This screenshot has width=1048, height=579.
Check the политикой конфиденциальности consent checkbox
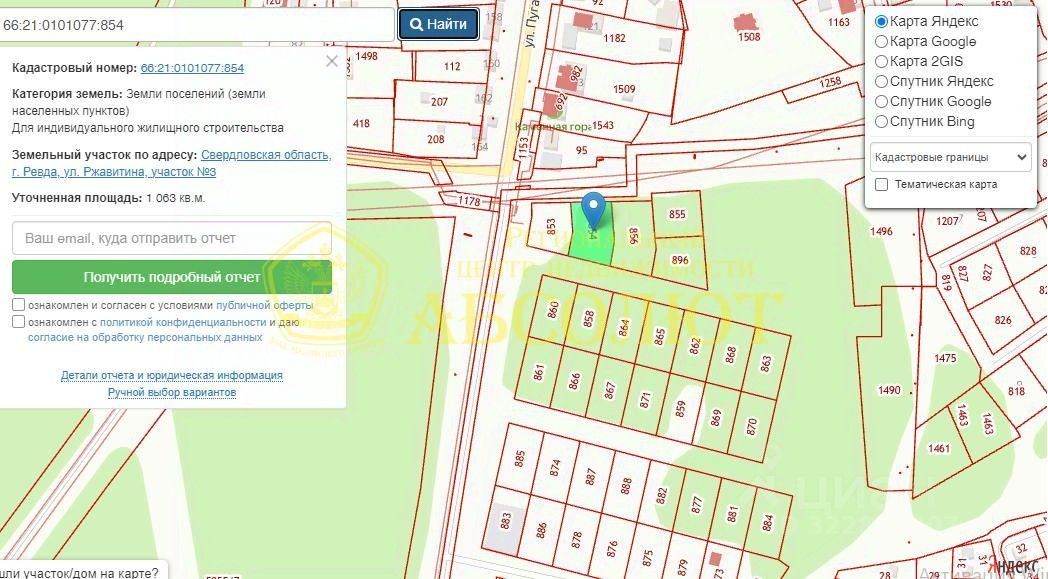pyautogui.click(x=19, y=322)
